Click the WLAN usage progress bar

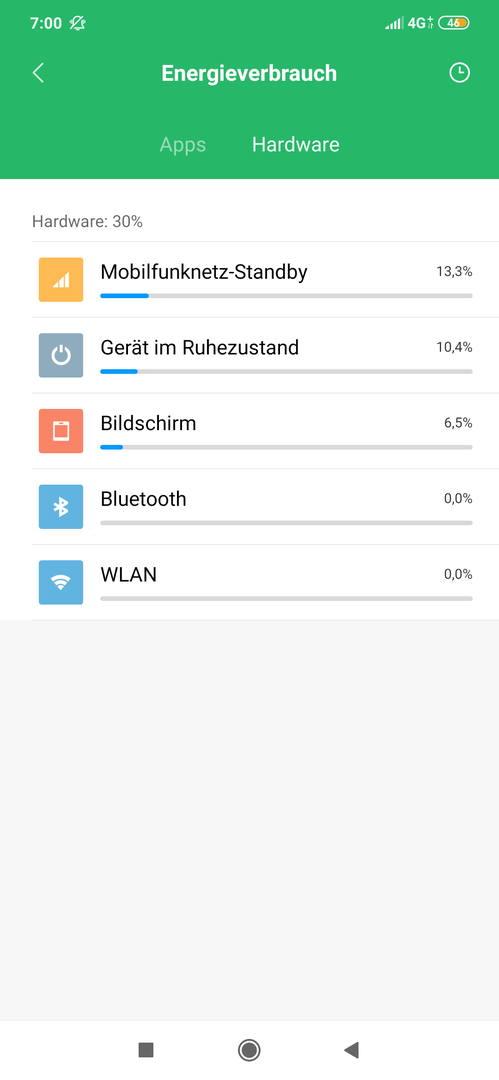click(x=287, y=599)
